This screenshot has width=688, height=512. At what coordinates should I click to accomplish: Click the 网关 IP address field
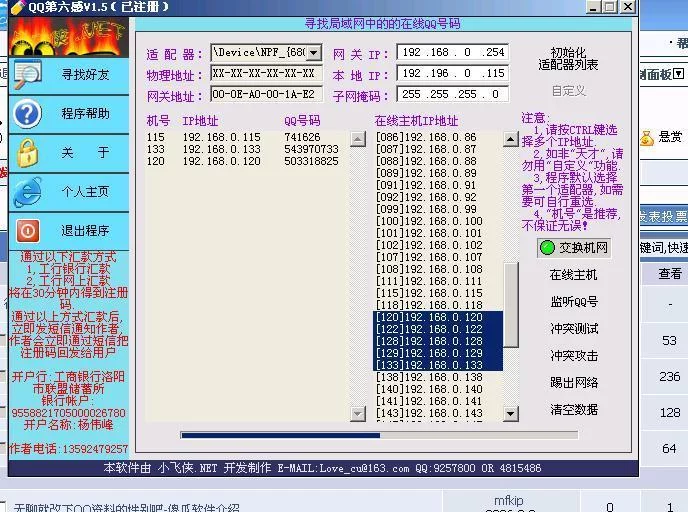click(452, 52)
